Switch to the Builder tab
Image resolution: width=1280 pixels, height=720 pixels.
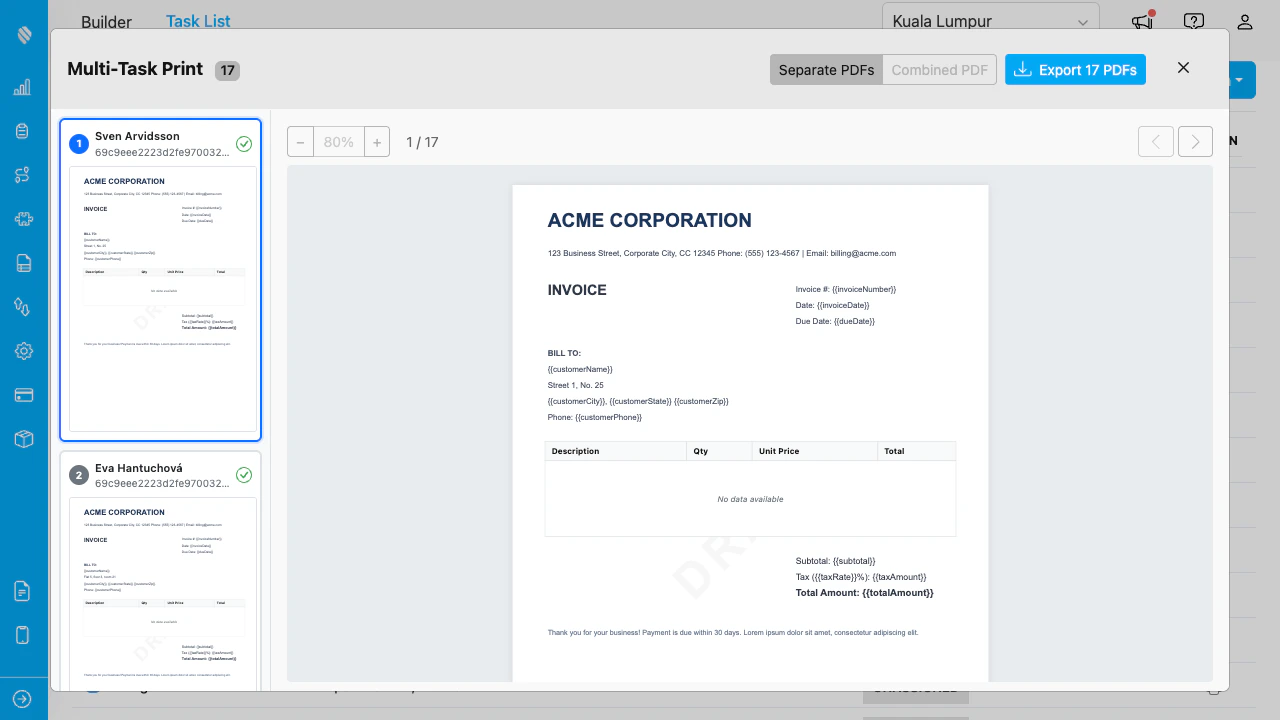pos(106,22)
